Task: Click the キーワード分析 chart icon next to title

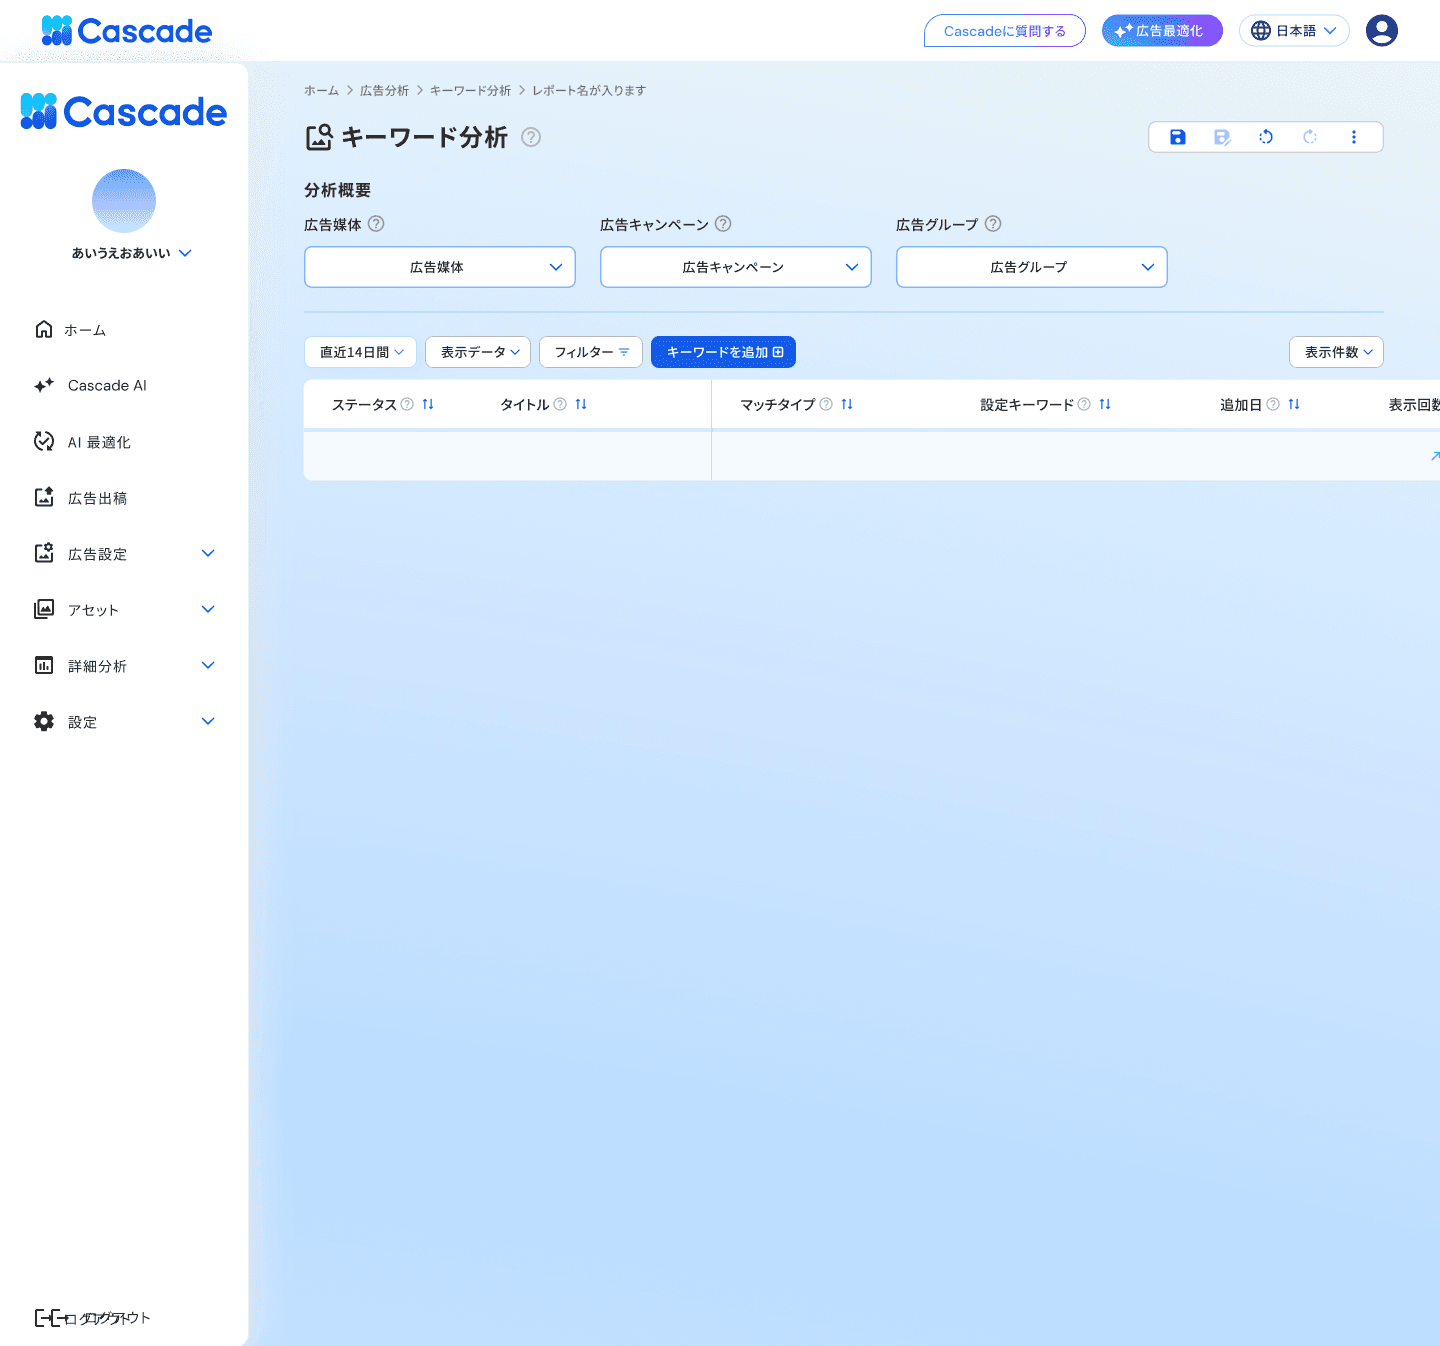Action: click(318, 137)
